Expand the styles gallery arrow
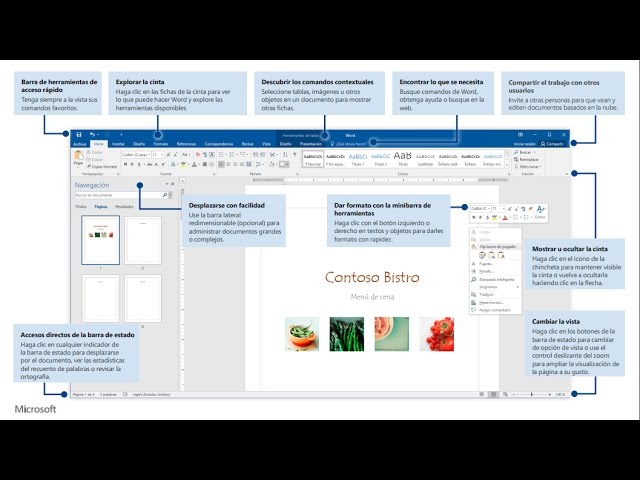The height and width of the screenshot is (480, 640). click(x=507, y=165)
